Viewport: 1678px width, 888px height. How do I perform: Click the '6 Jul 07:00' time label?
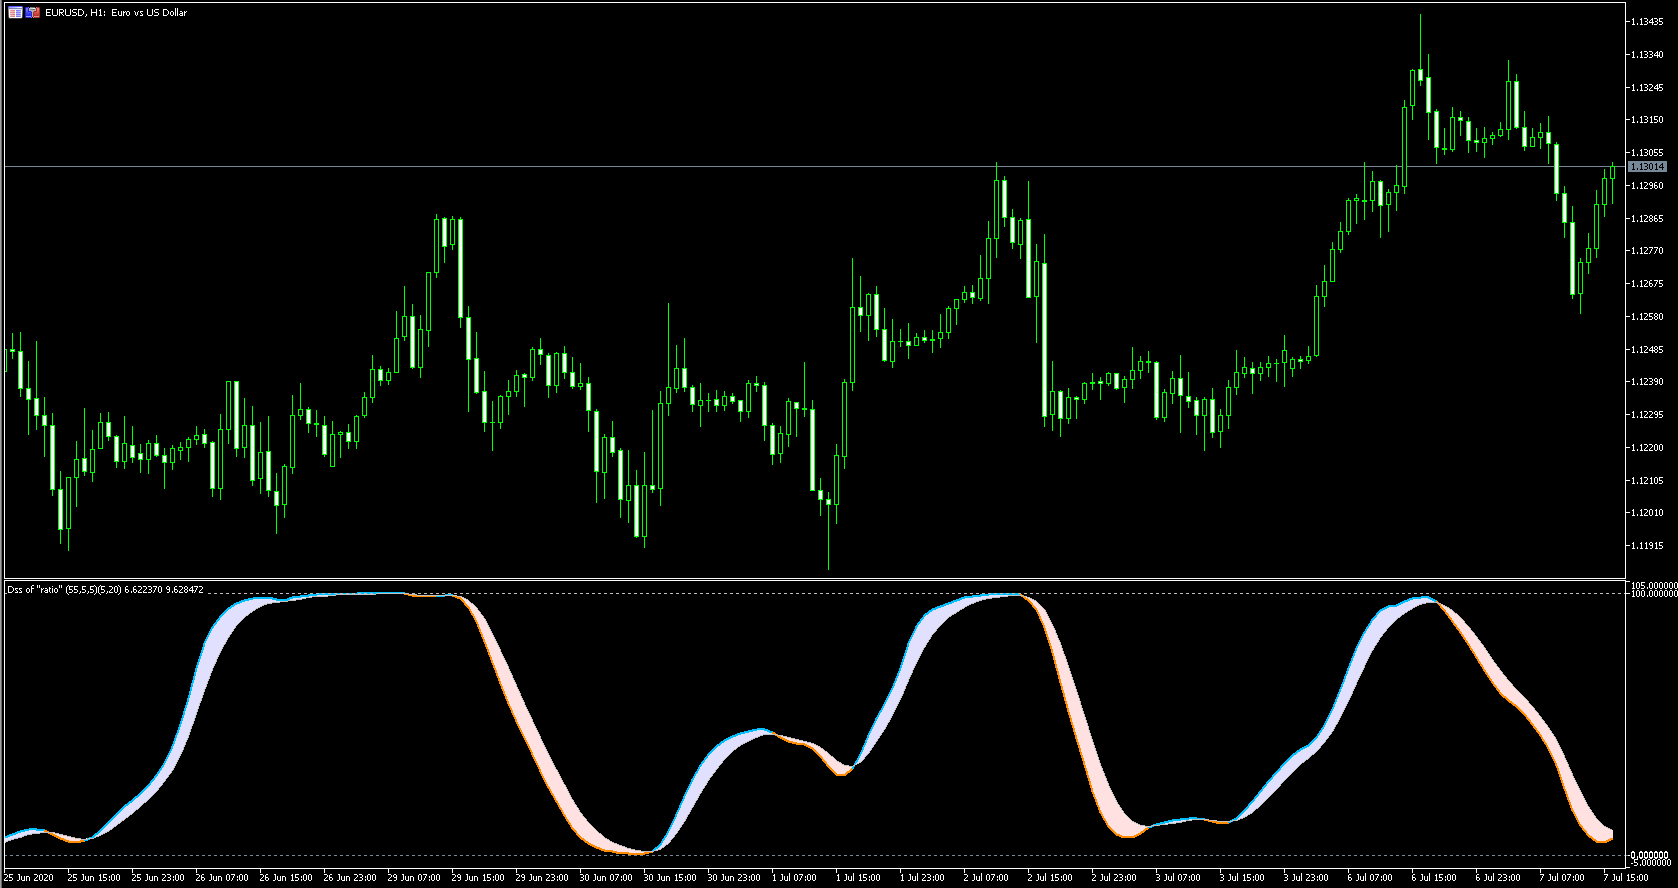(1371, 878)
